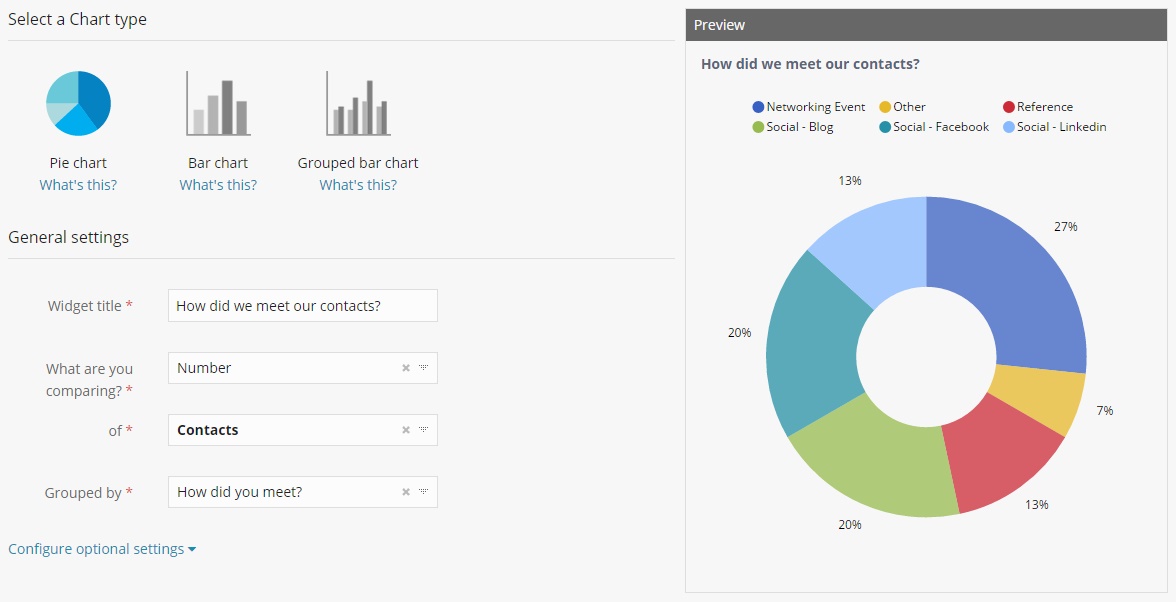
Task: Open "What's this?" under Bar chart
Action: click(x=217, y=184)
